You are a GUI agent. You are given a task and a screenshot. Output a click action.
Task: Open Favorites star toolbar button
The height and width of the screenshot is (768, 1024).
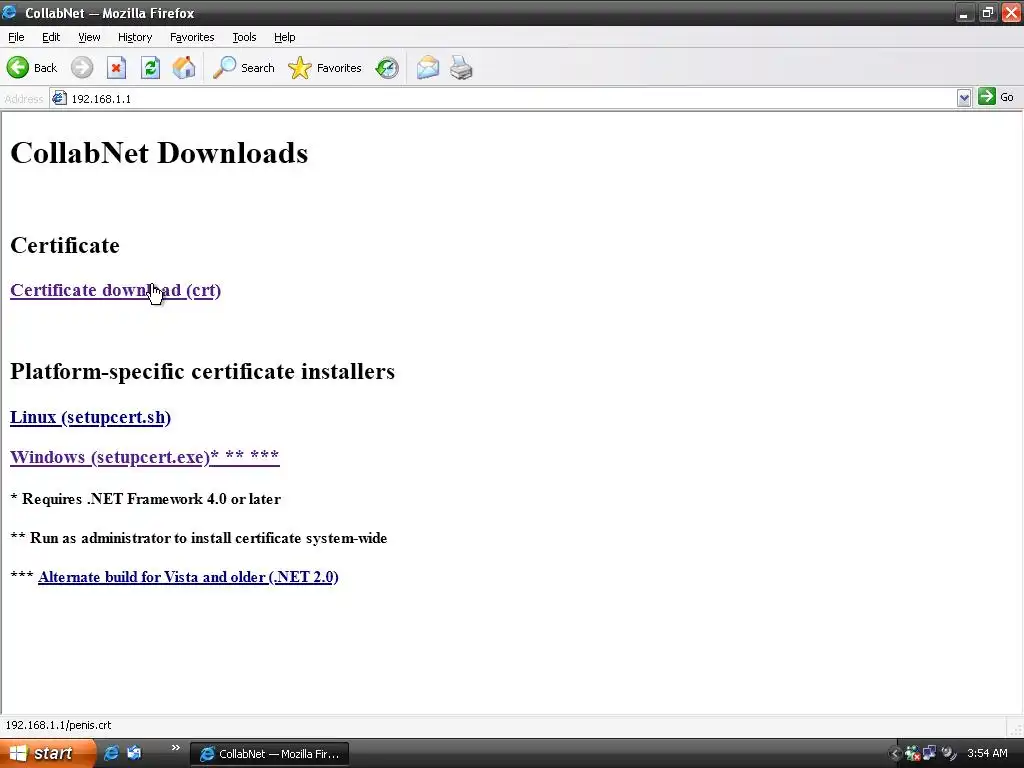[x=325, y=67]
